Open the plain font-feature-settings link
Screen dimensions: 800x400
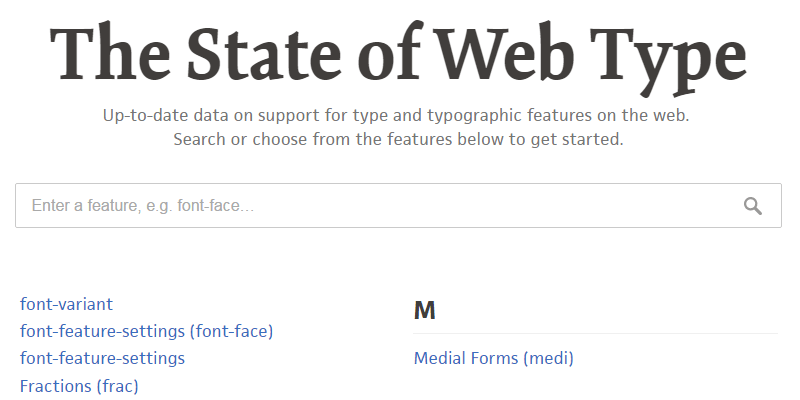[x=102, y=358]
